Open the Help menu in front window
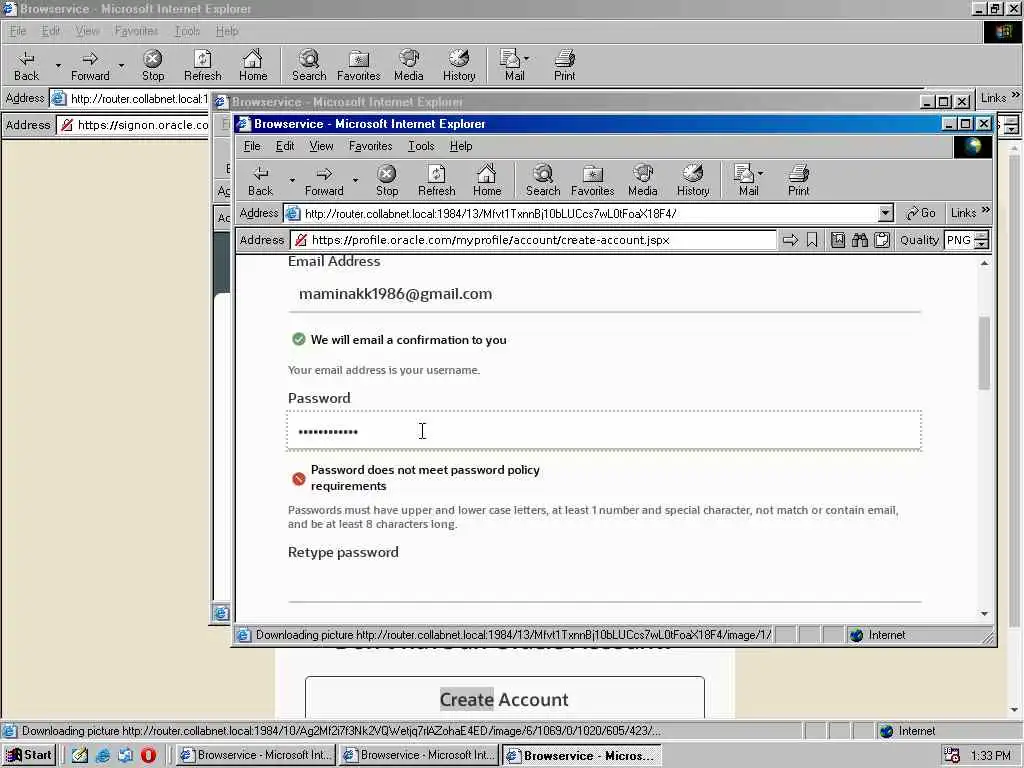 coord(460,146)
